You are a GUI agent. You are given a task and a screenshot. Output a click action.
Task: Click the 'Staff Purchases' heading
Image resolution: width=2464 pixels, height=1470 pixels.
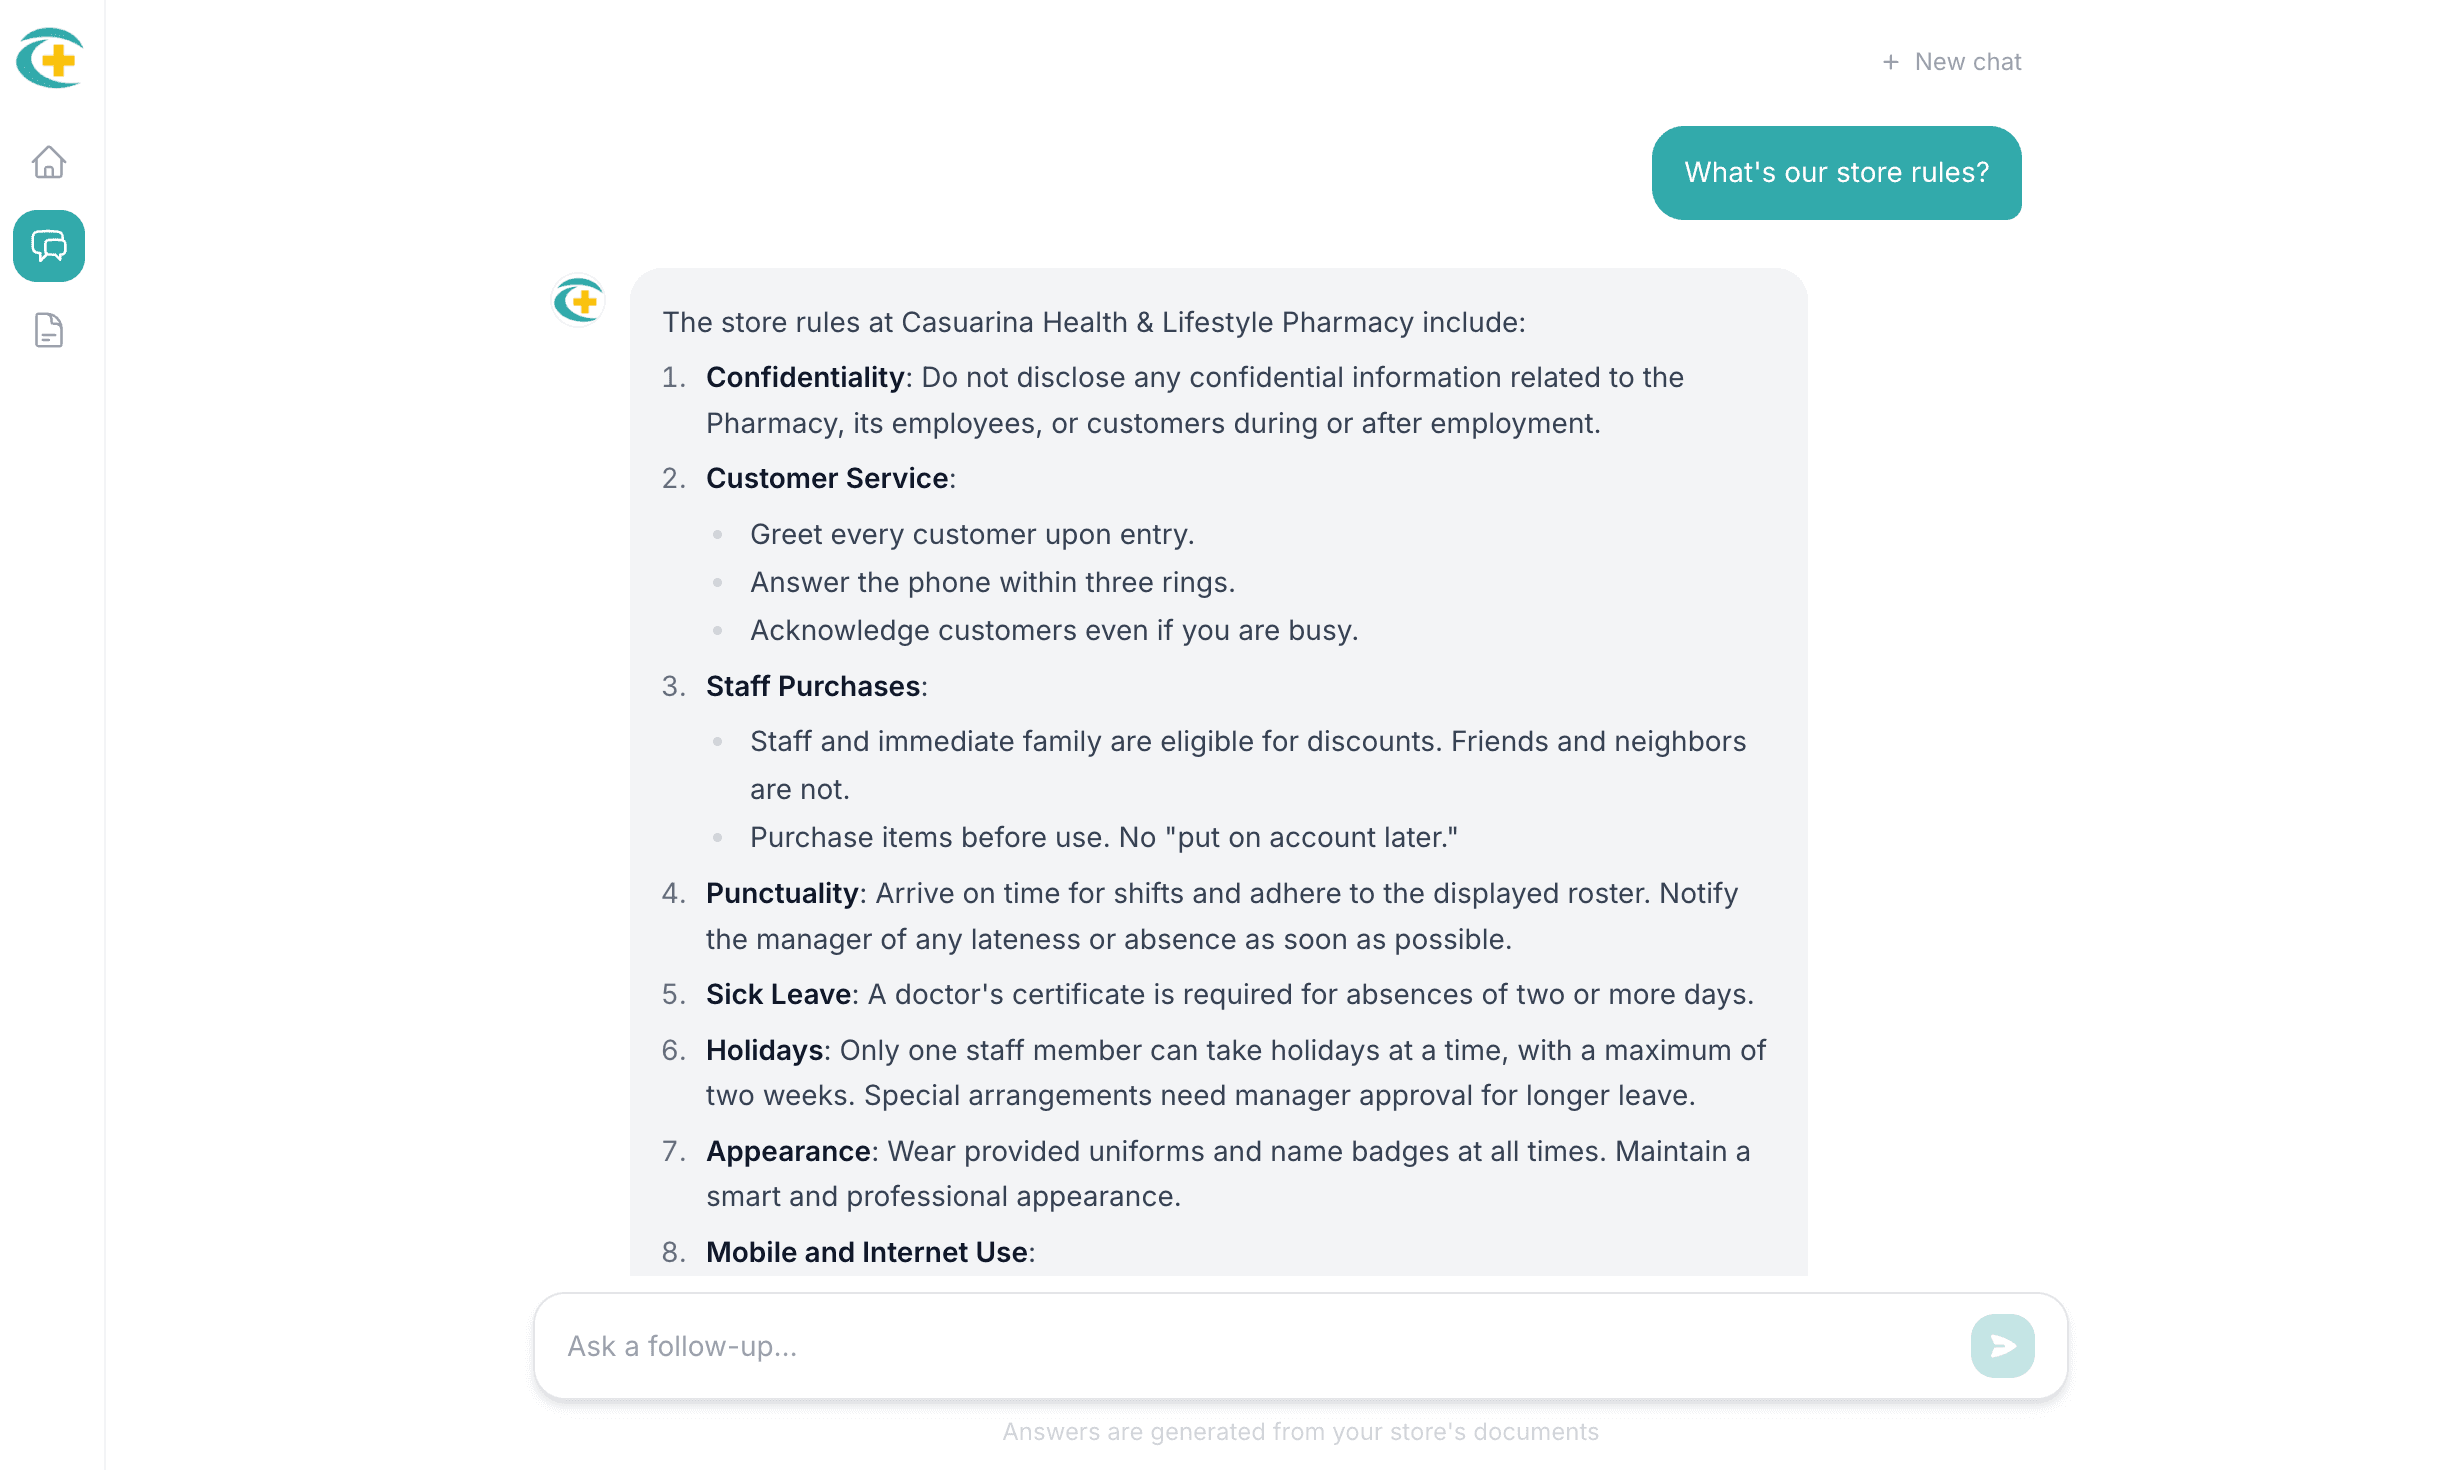pos(813,686)
